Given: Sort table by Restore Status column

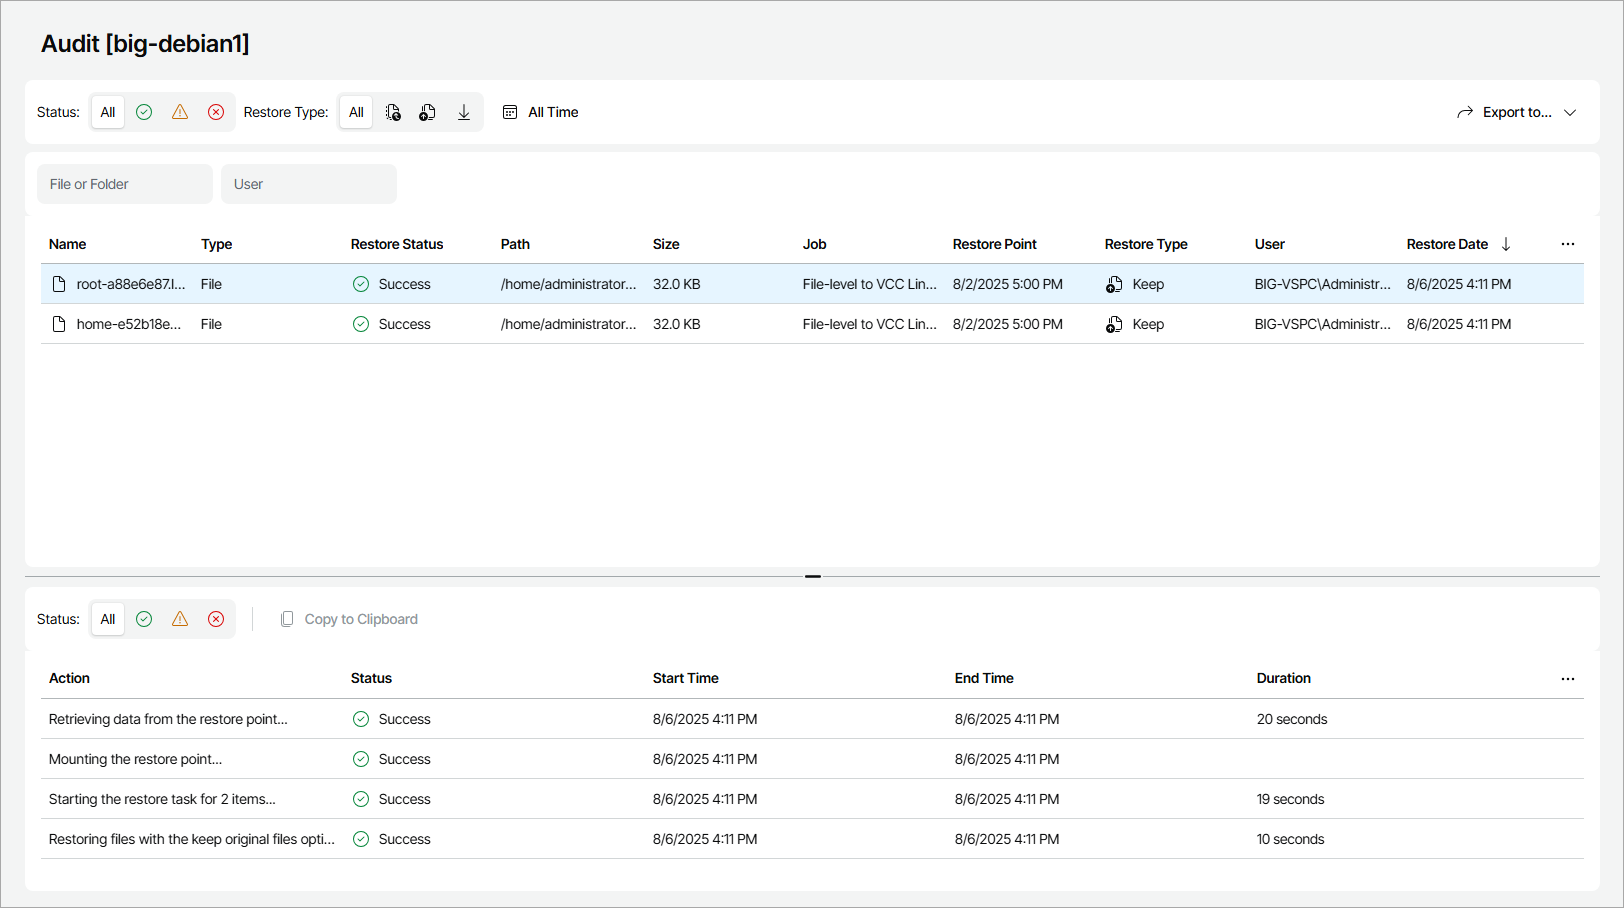Looking at the screenshot, I should (x=397, y=244).
